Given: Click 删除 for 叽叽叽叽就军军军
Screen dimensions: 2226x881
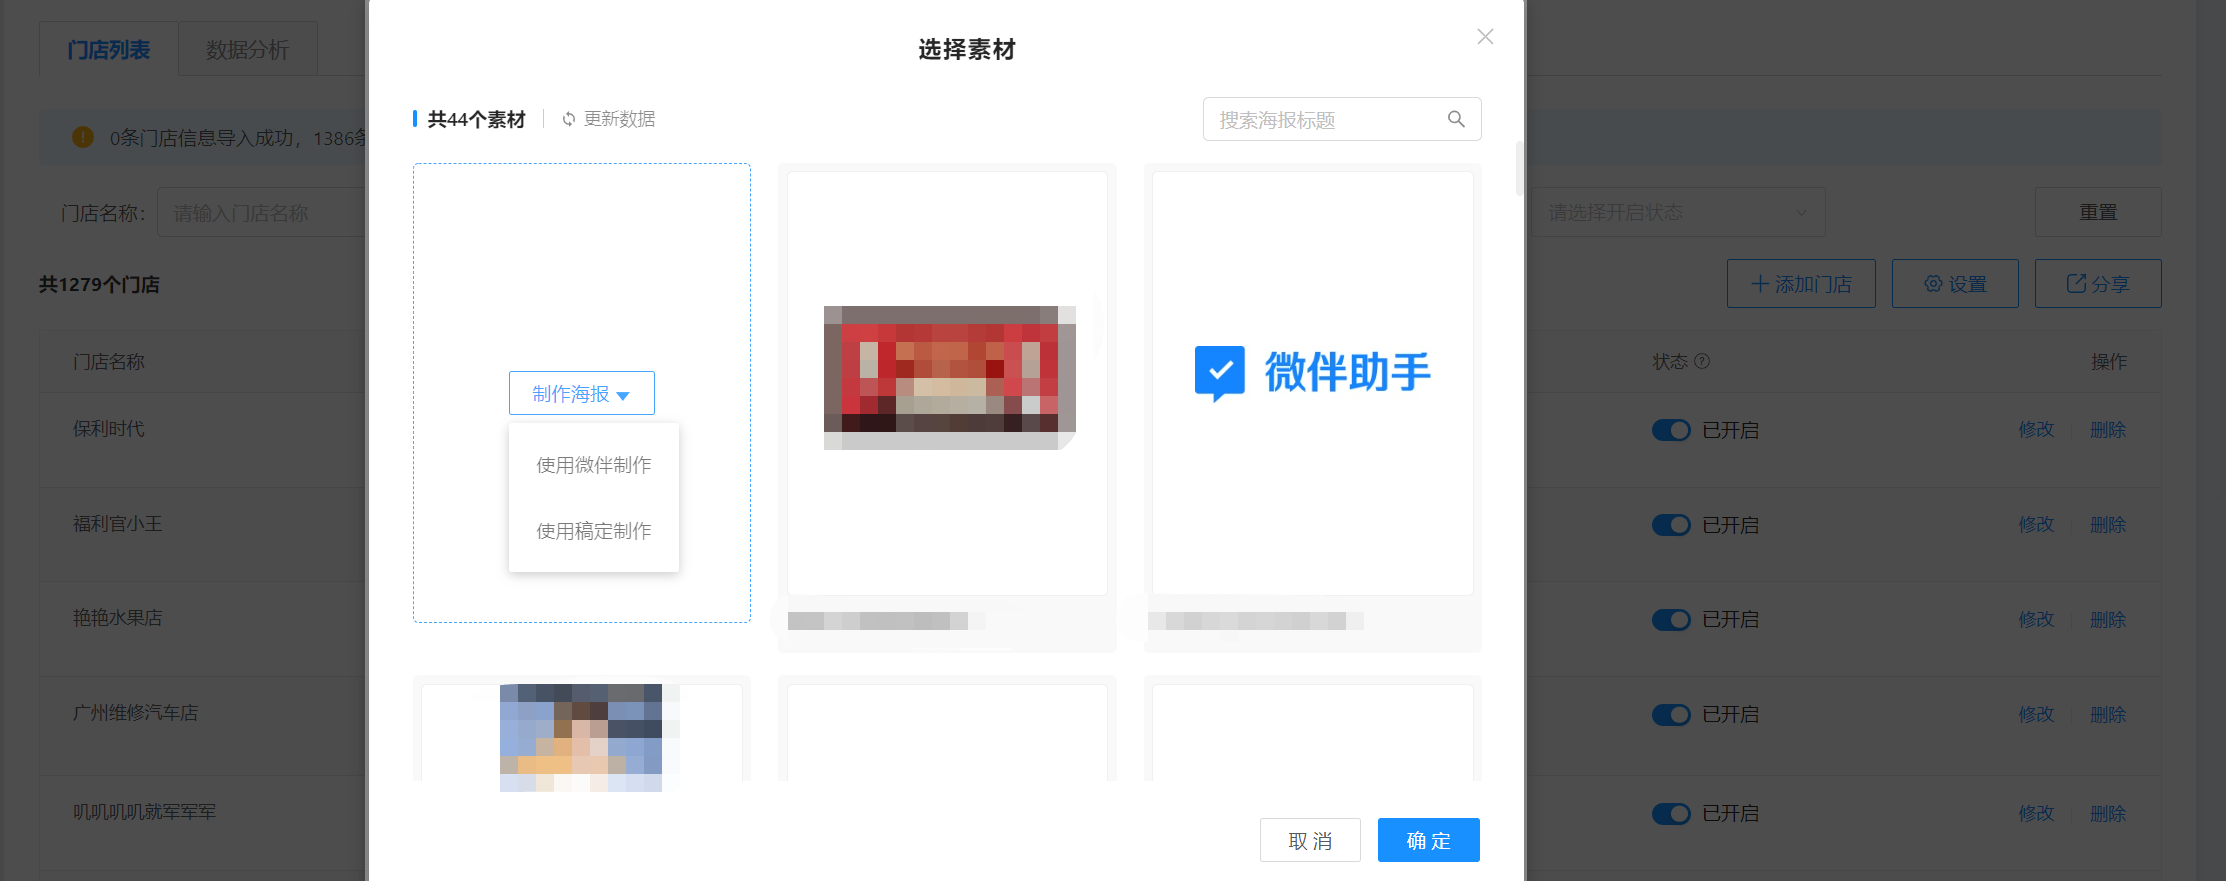Looking at the screenshot, I should [2108, 814].
